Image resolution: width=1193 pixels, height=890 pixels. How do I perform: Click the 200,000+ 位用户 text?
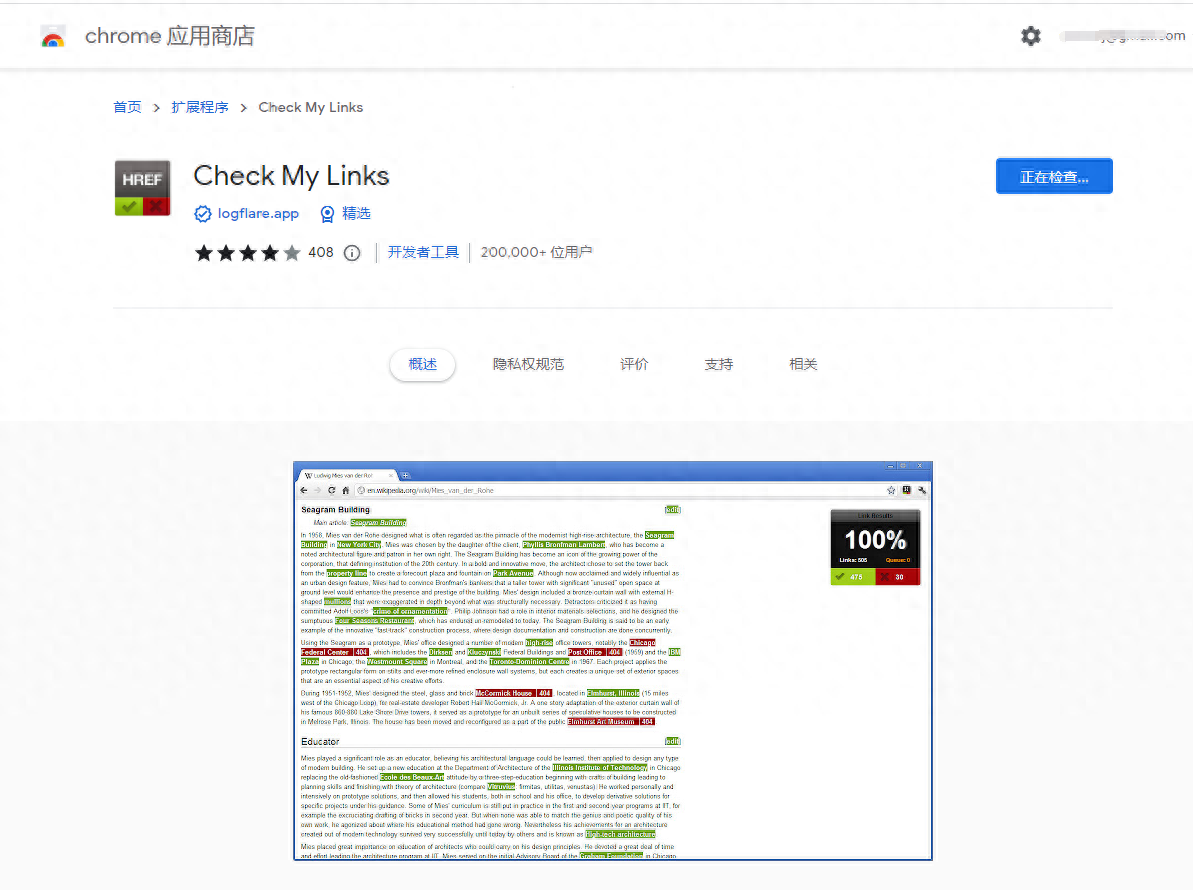536,253
